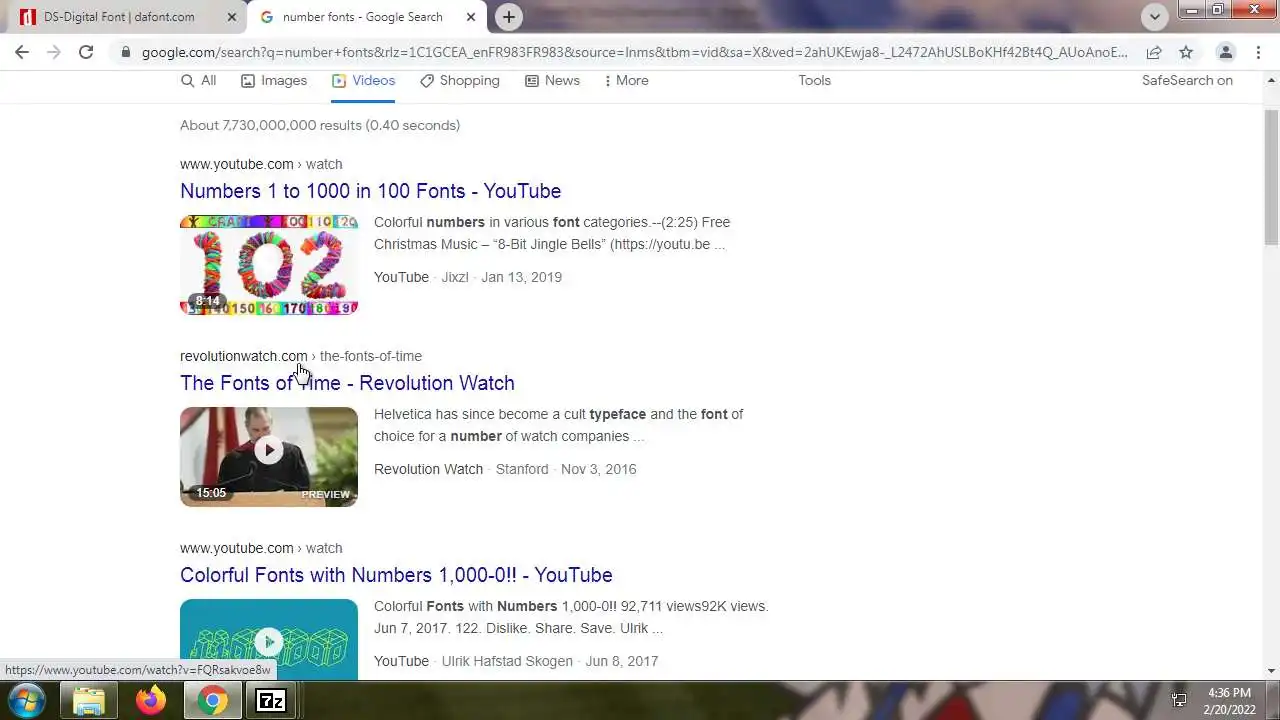Open 7-Zip from the taskbar
The width and height of the screenshot is (1280, 720).
pos(271,701)
